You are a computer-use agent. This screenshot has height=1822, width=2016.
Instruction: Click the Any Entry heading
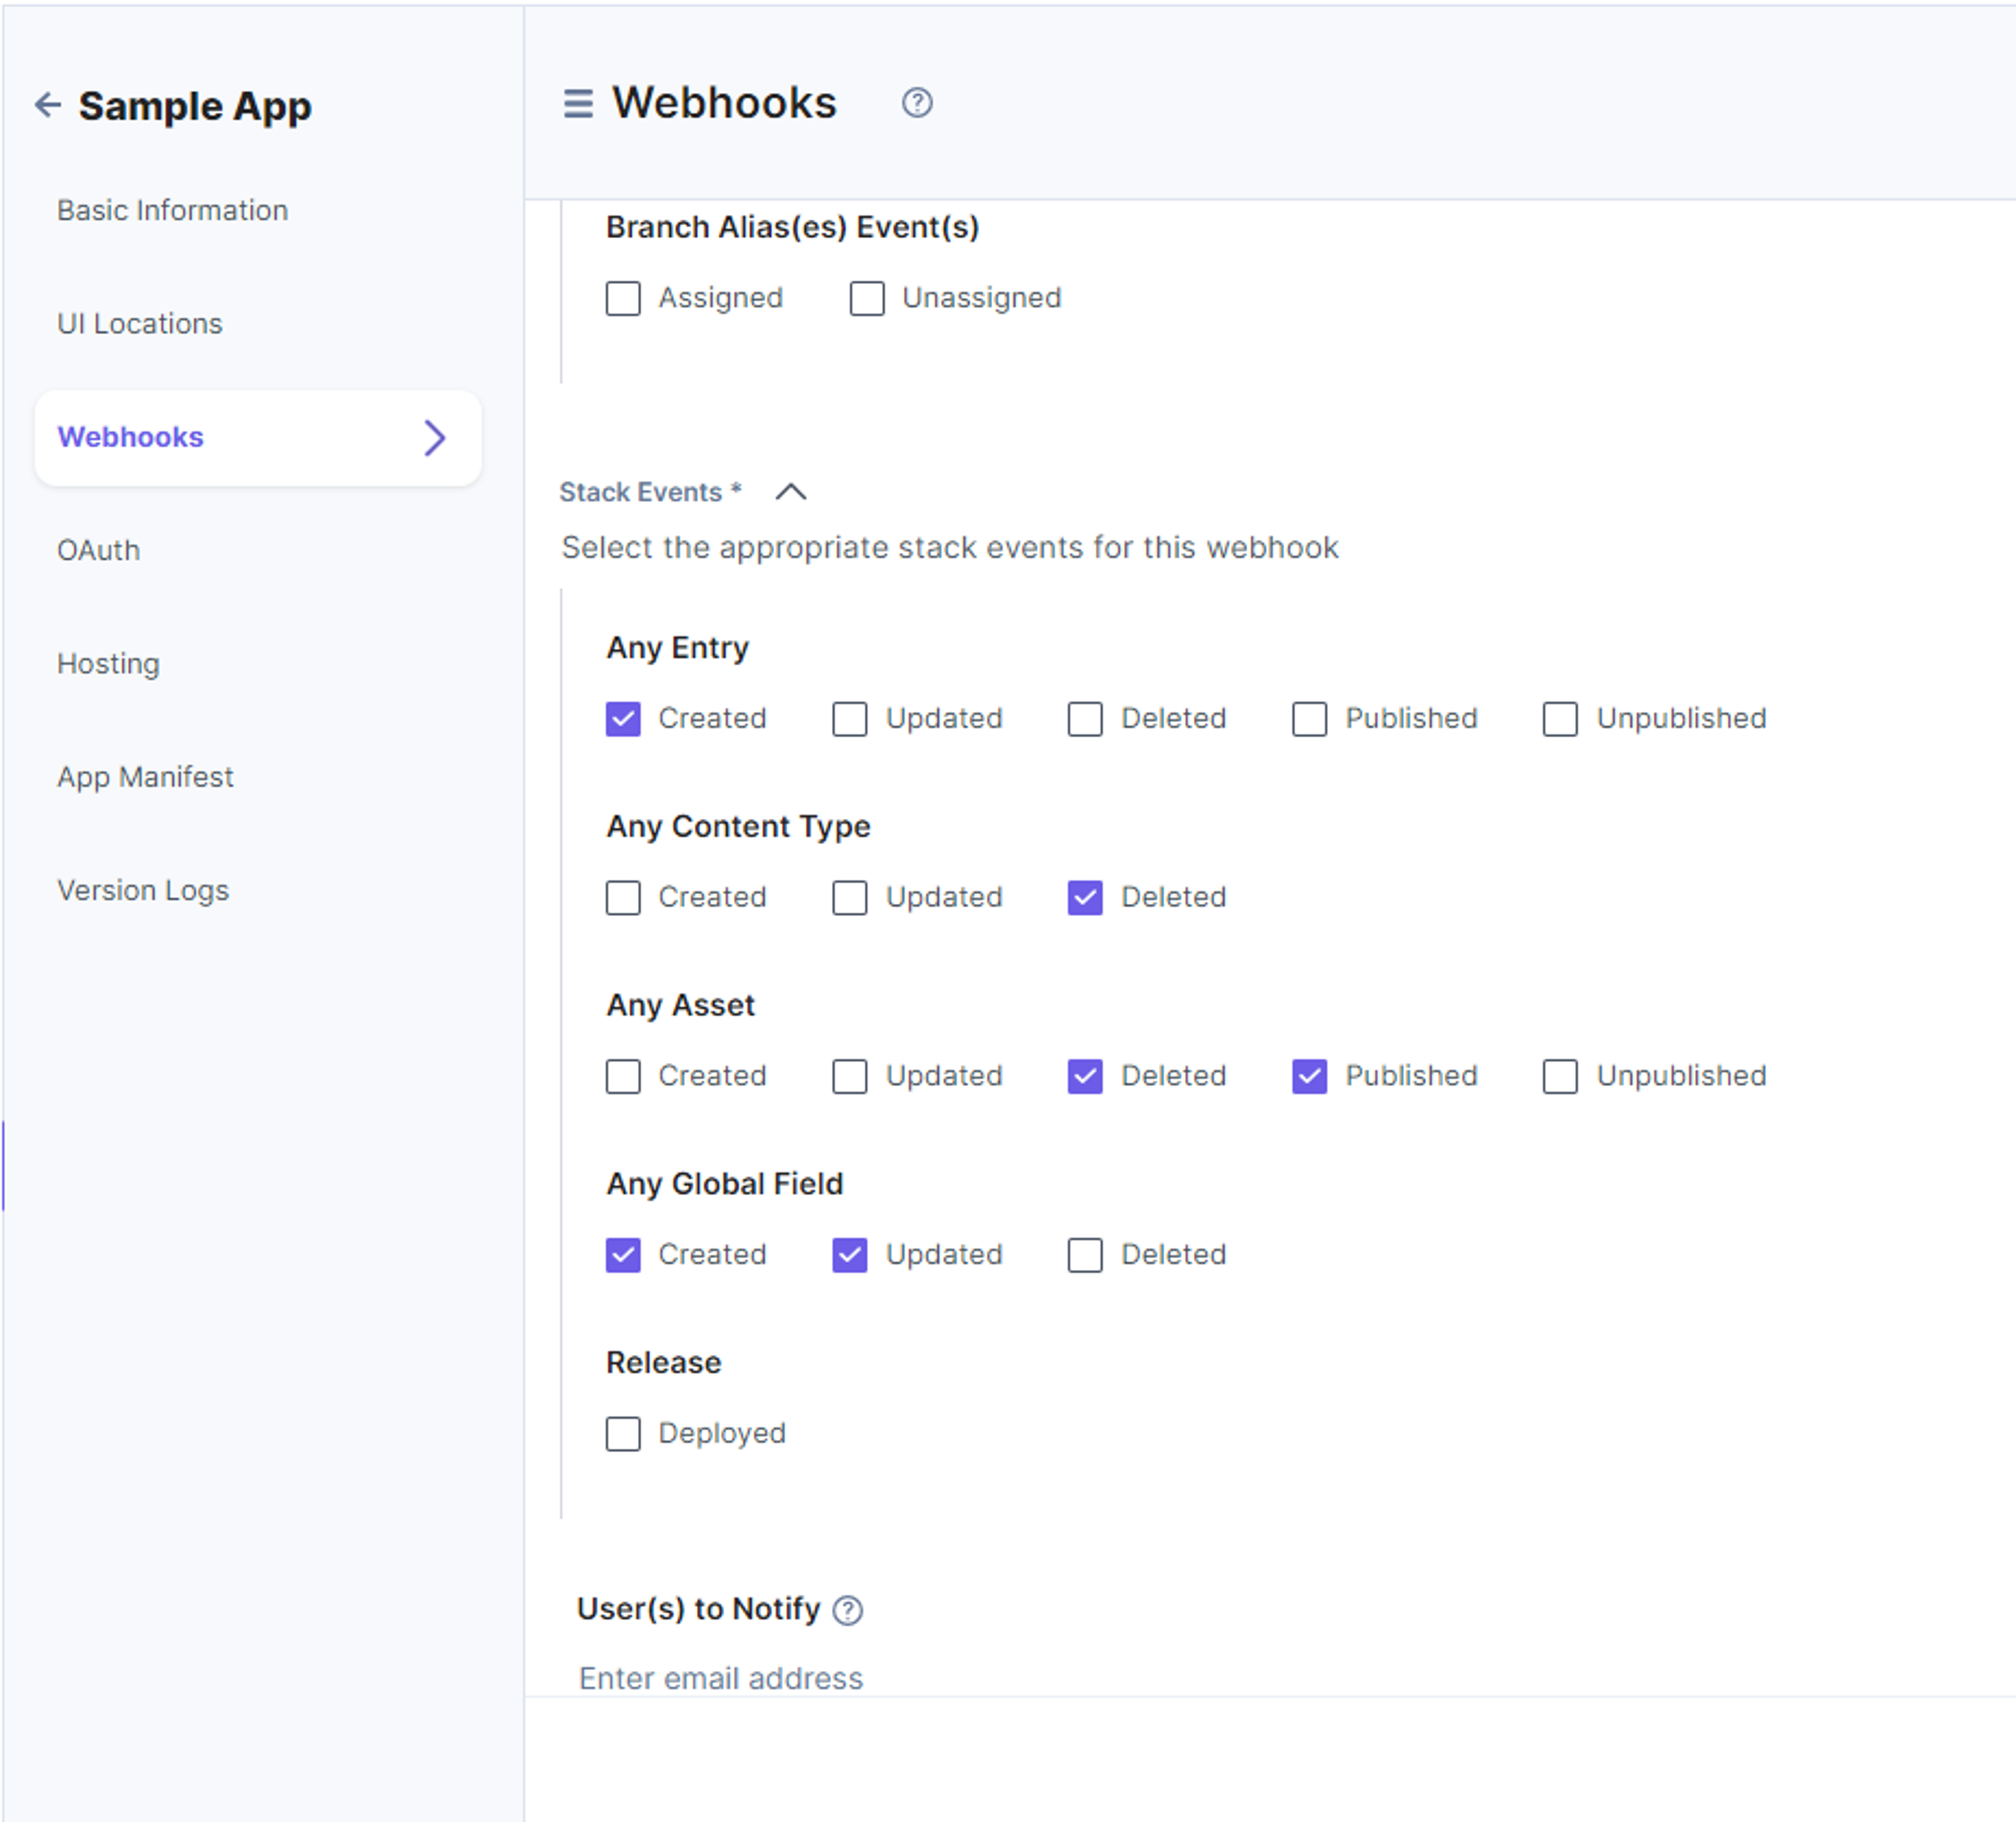677,648
